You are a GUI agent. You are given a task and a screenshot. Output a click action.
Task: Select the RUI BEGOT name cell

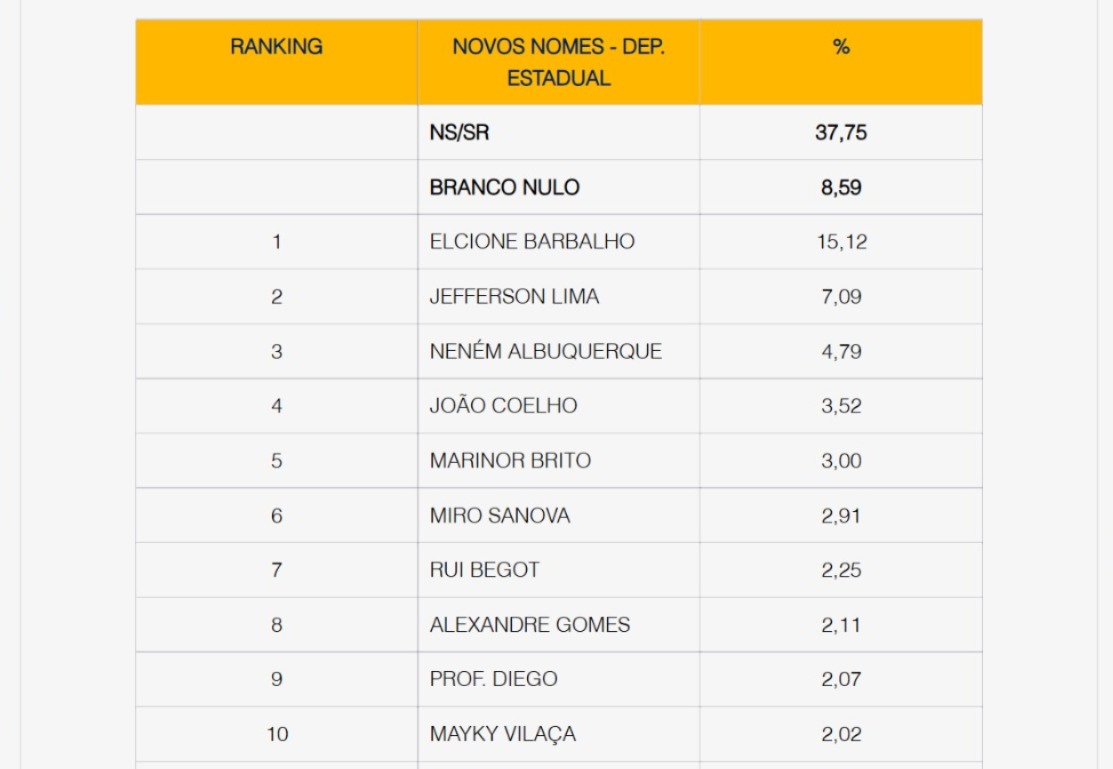[485, 570]
